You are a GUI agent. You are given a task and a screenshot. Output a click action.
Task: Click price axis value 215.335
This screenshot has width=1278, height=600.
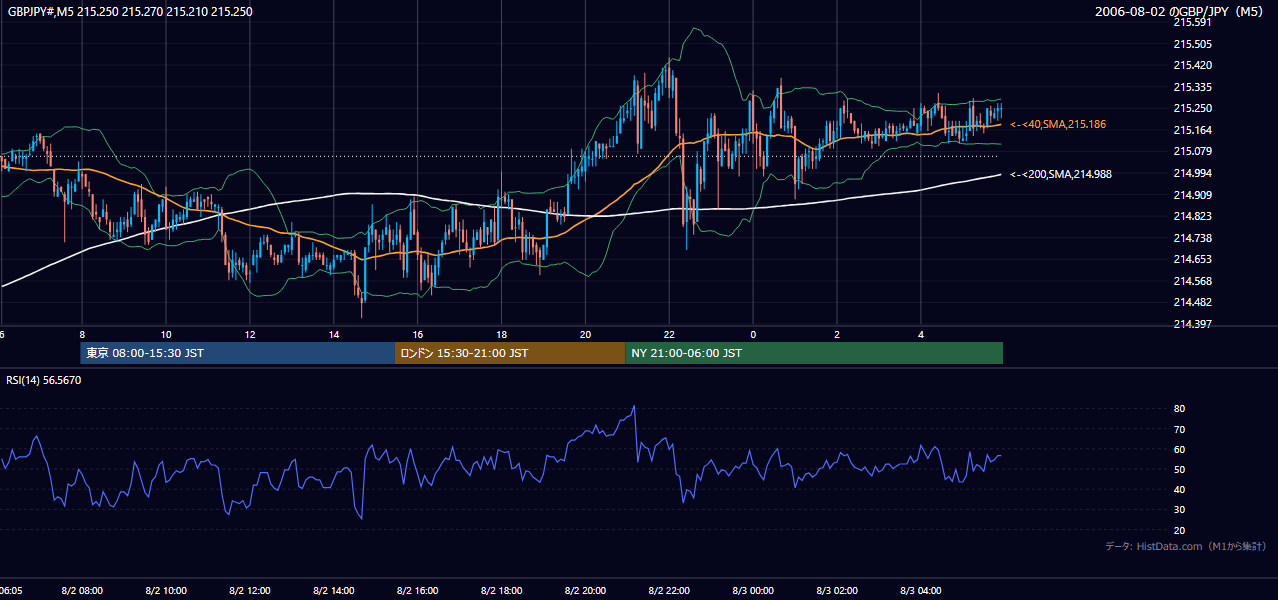[x=1192, y=87]
